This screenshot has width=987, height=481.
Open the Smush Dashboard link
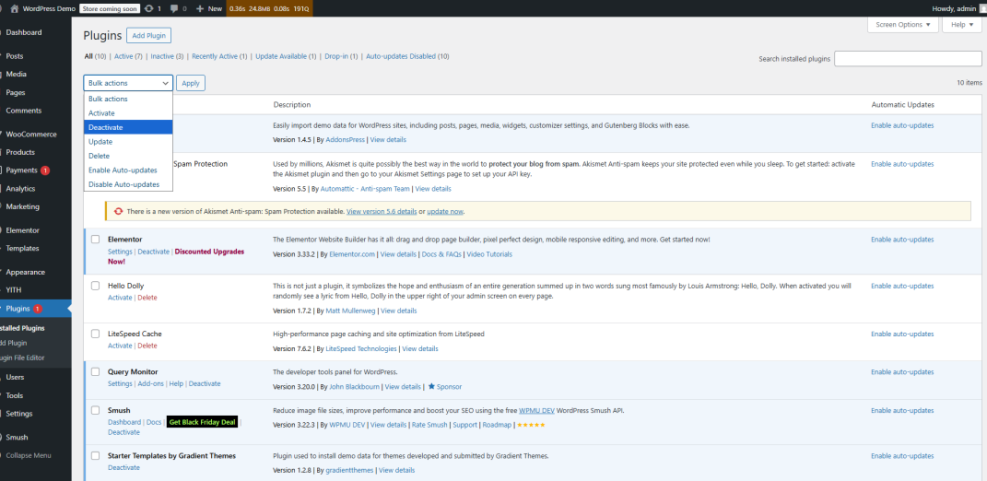click(x=124, y=422)
